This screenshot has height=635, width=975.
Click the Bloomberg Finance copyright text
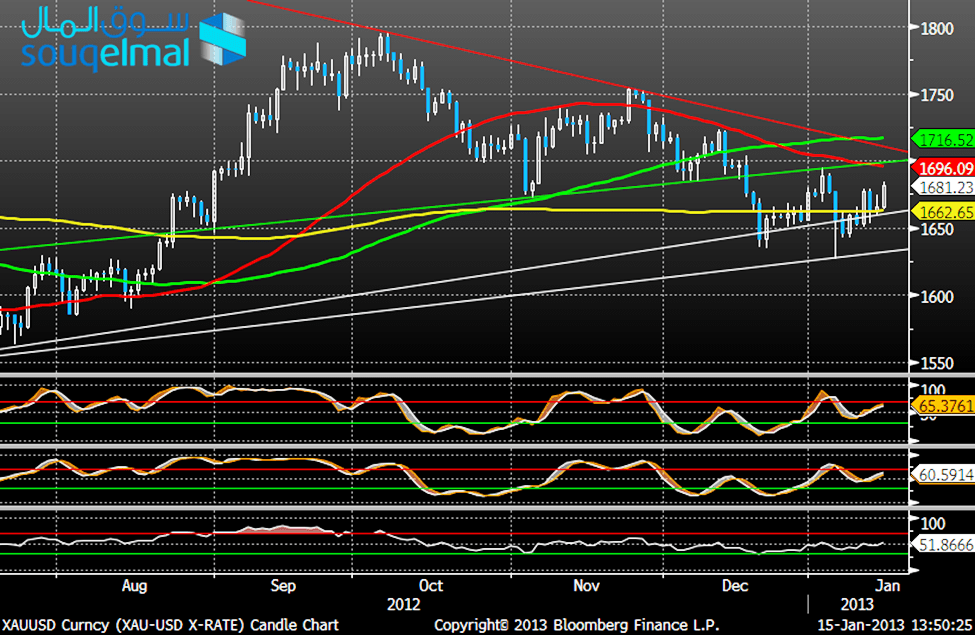(576, 625)
